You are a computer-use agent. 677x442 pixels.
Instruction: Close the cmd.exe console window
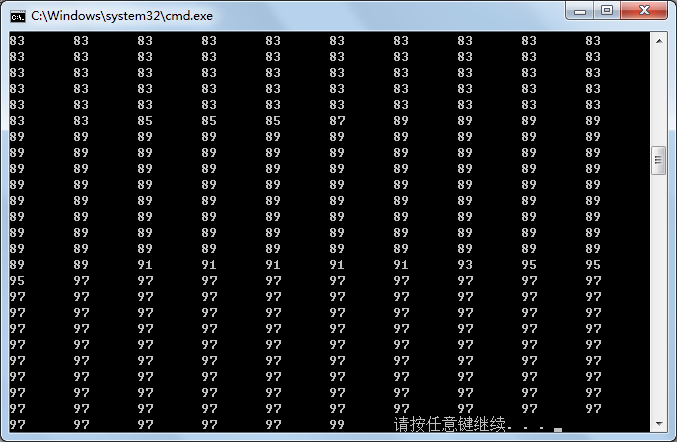tap(644, 10)
